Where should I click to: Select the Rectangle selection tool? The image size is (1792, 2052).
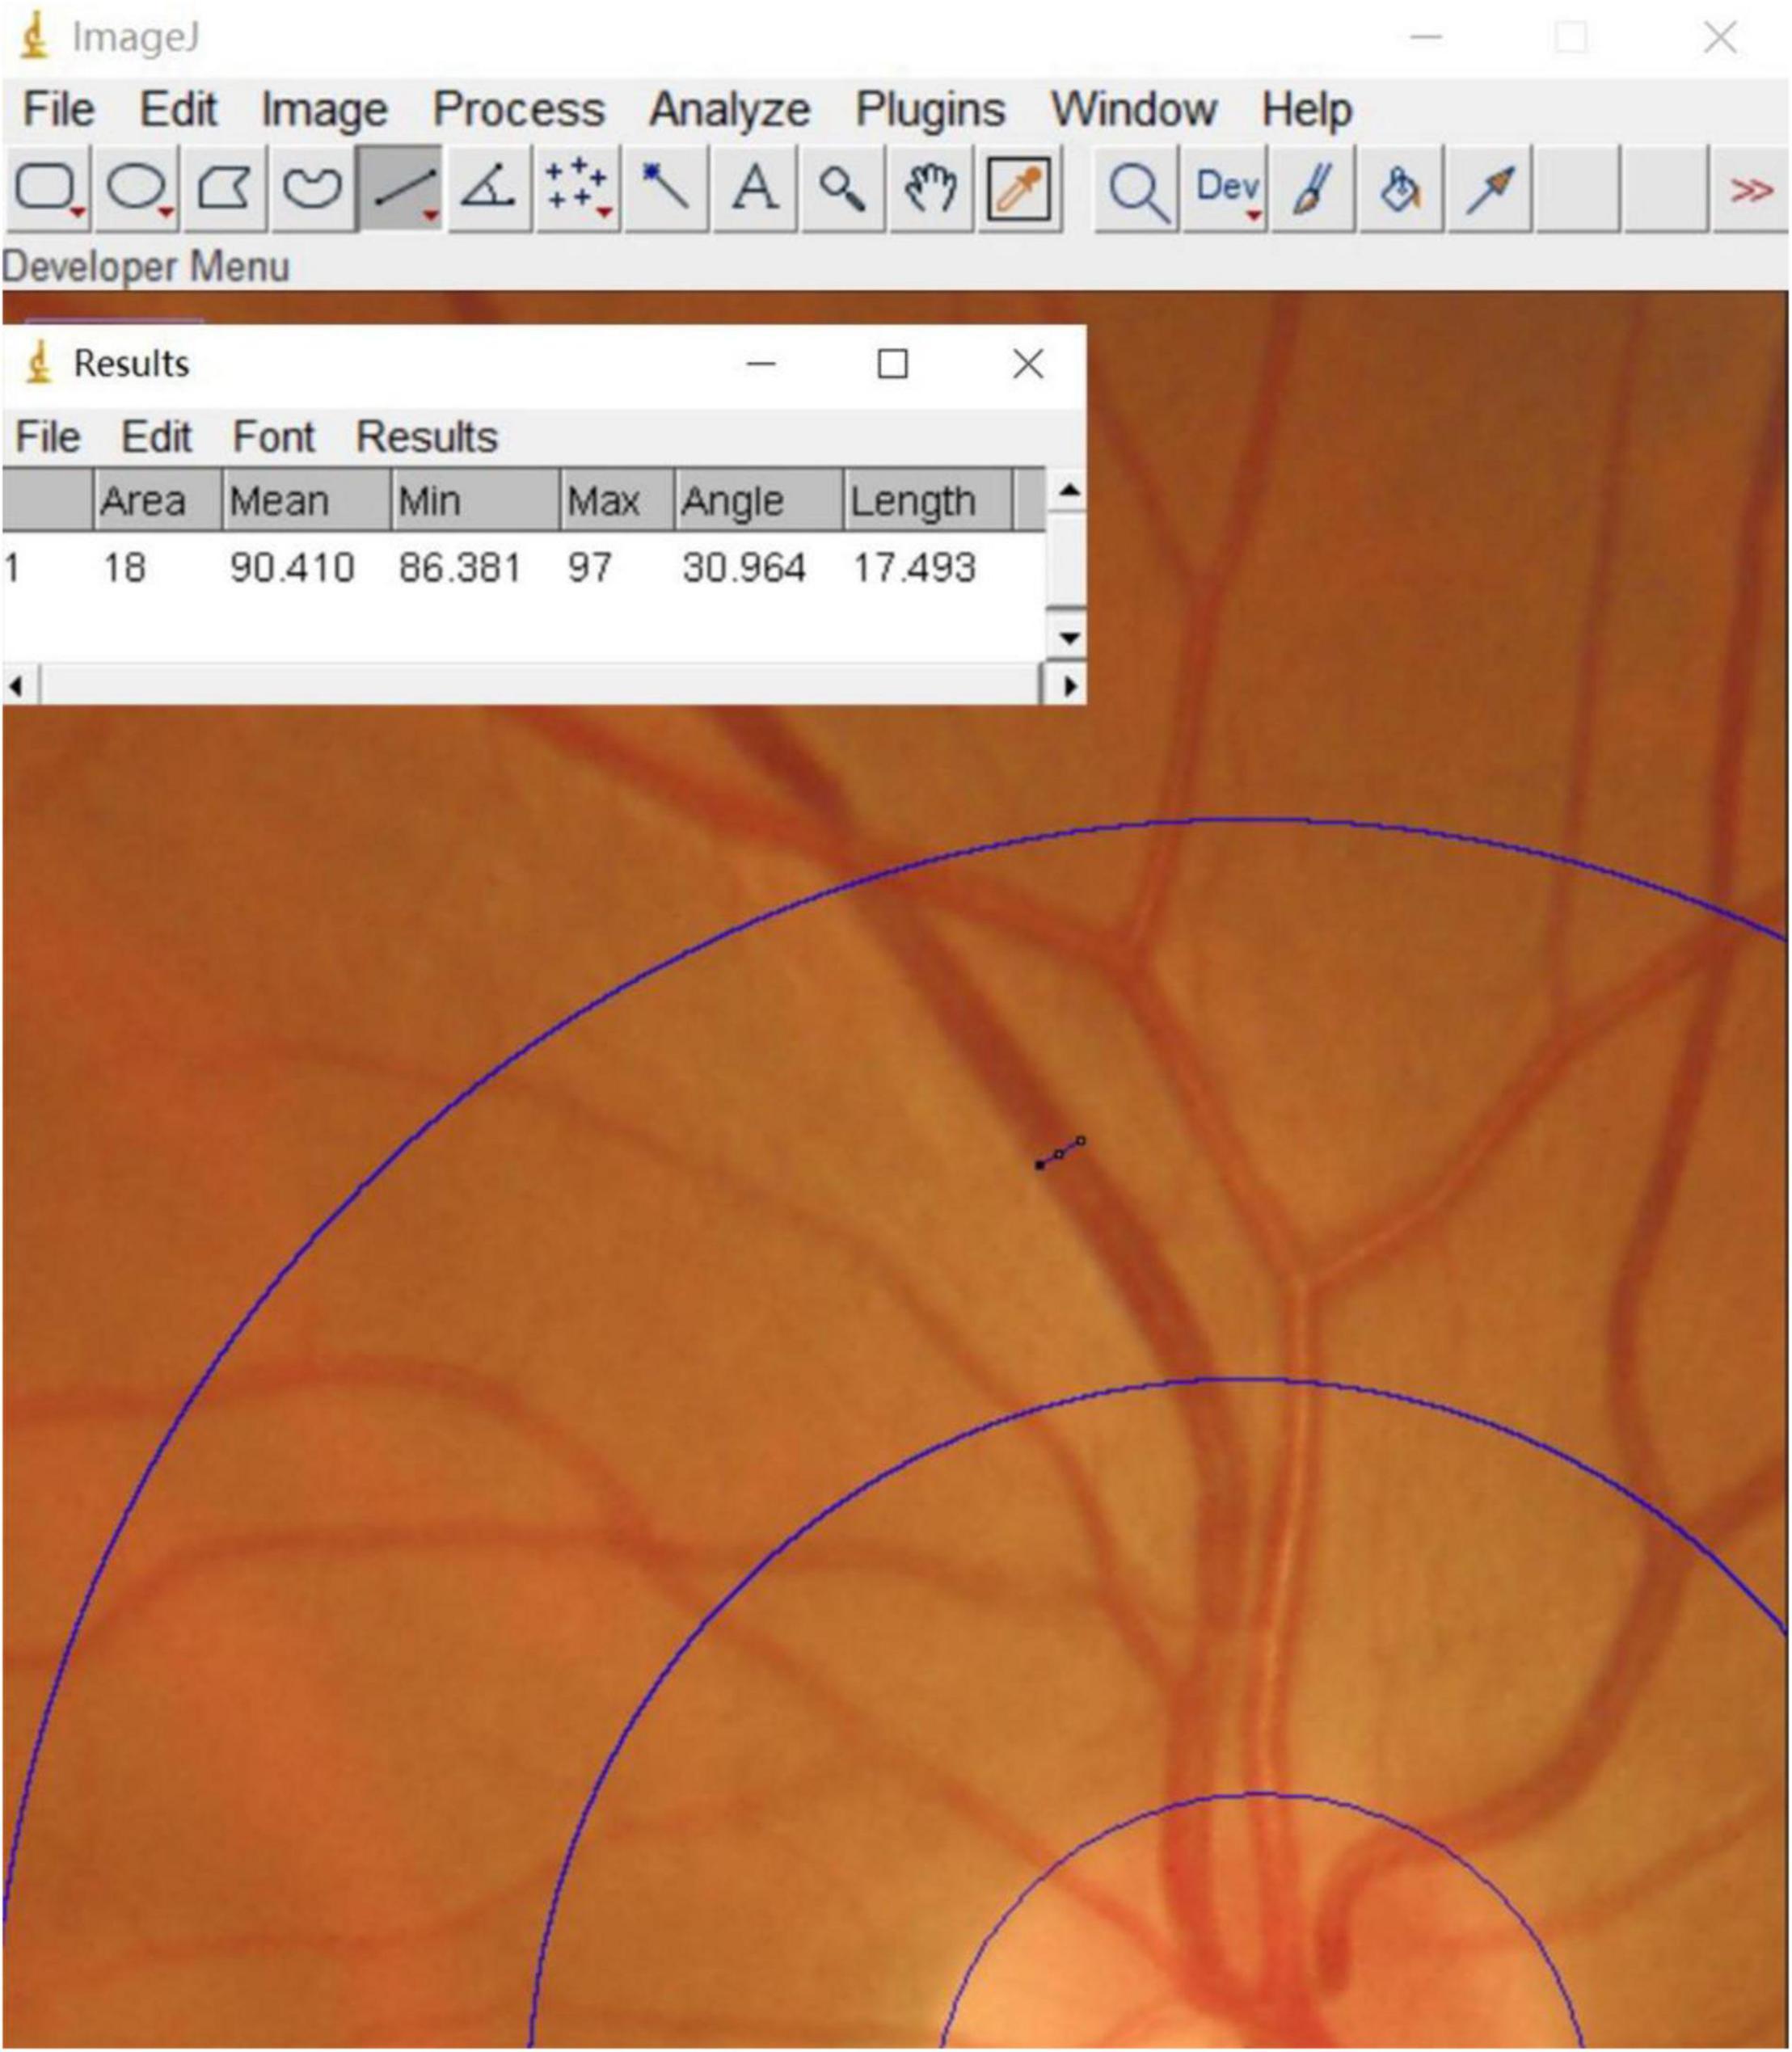tap(47, 189)
